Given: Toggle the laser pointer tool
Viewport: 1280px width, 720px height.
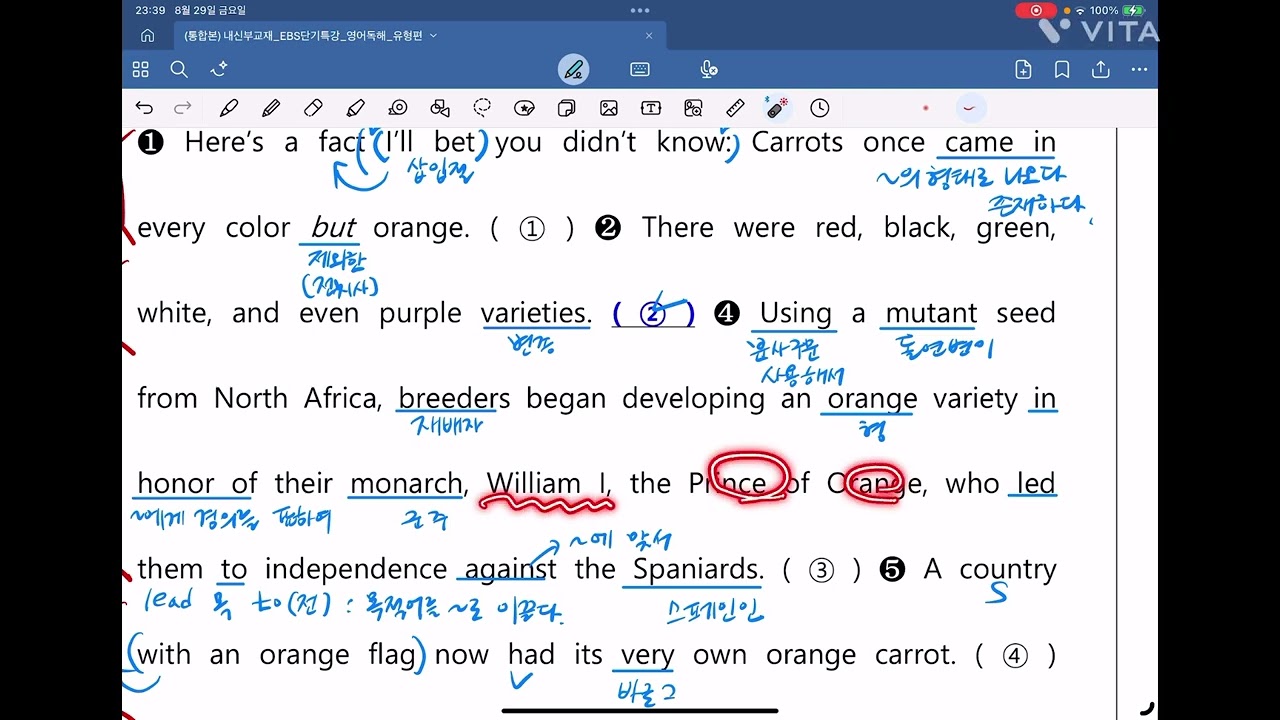Looking at the screenshot, I should (x=776, y=107).
